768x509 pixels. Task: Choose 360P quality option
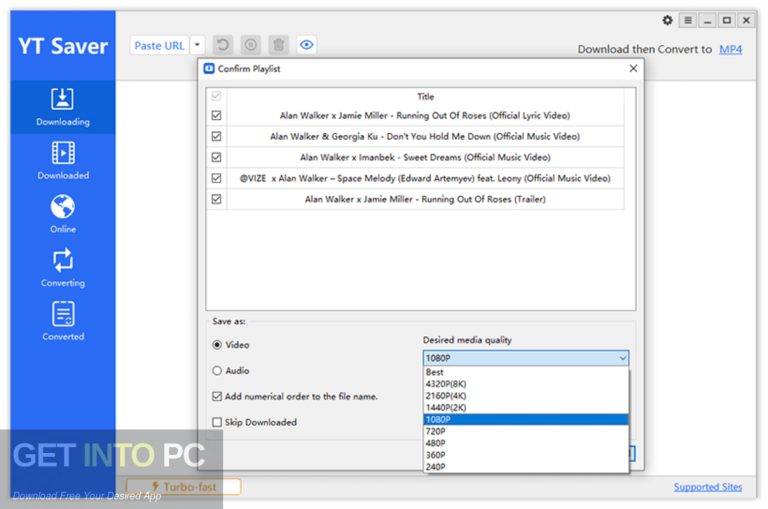coord(526,455)
